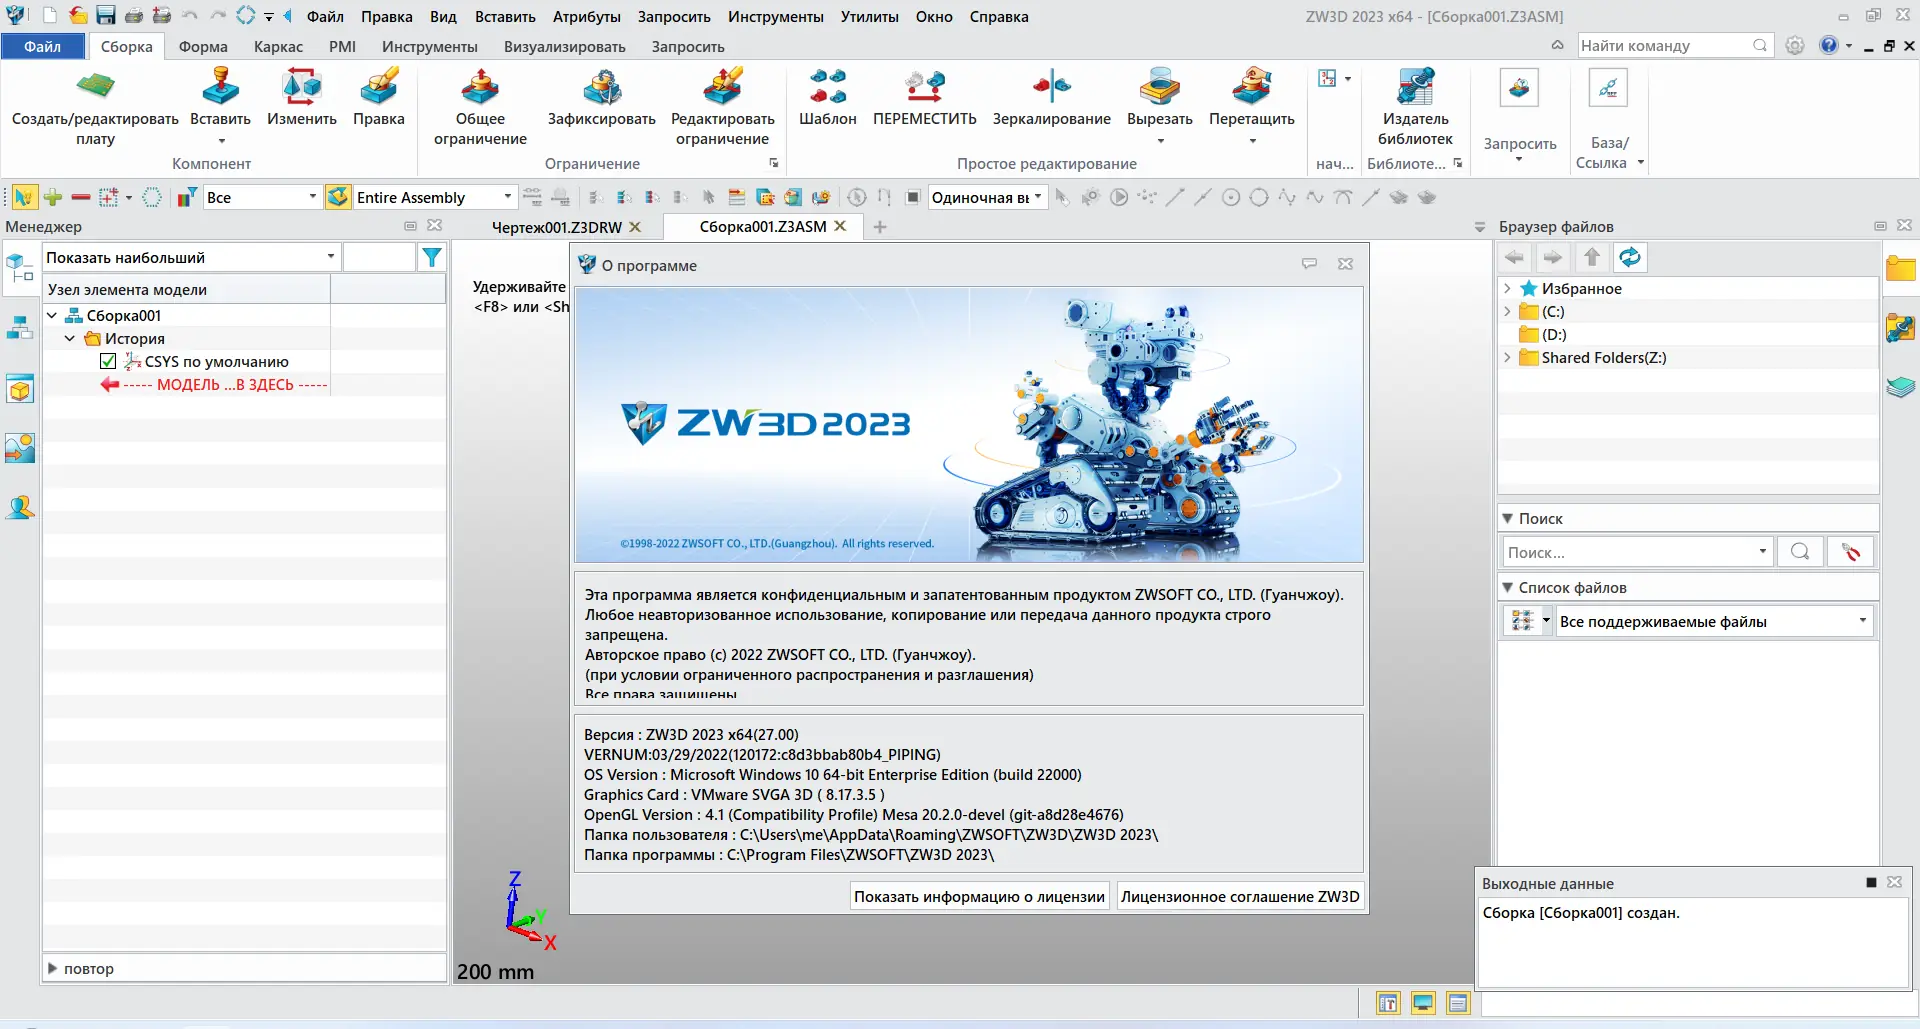1920x1029 pixels.
Task: Switch to the PMI ribbon tab
Action: 342,46
